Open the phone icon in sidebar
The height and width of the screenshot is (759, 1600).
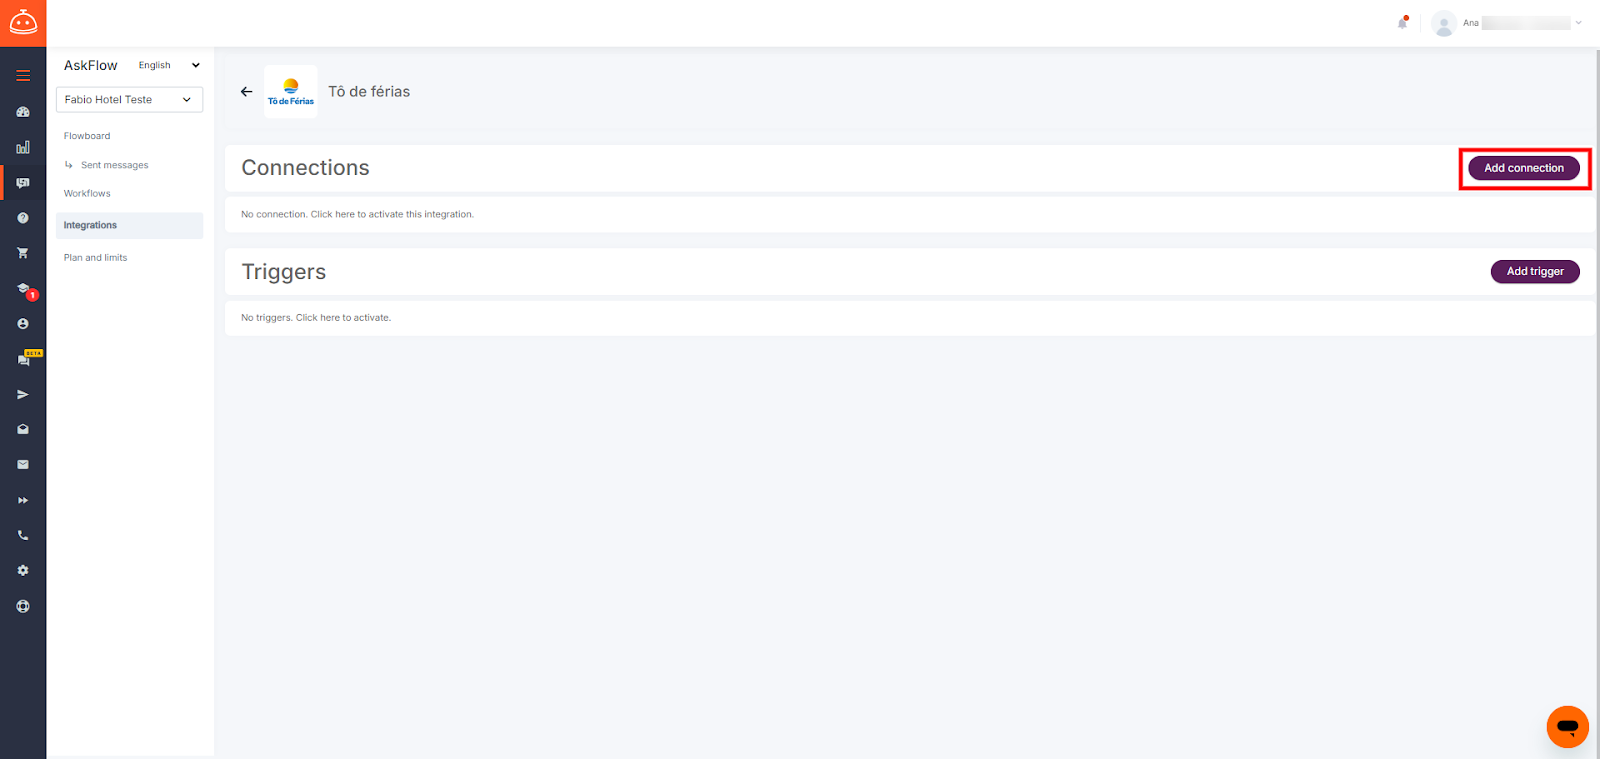click(23, 535)
